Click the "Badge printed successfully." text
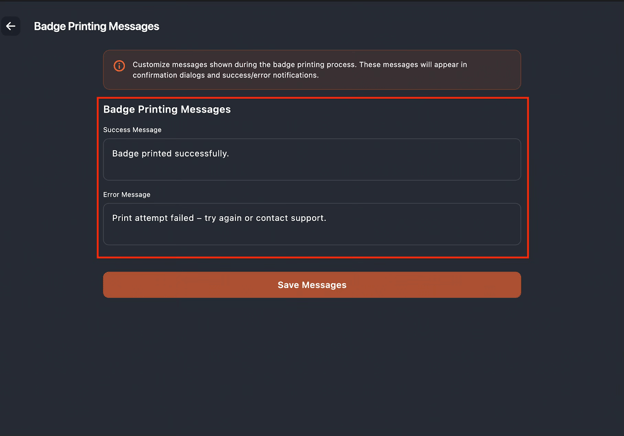624x436 pixels. click(170, 154)
